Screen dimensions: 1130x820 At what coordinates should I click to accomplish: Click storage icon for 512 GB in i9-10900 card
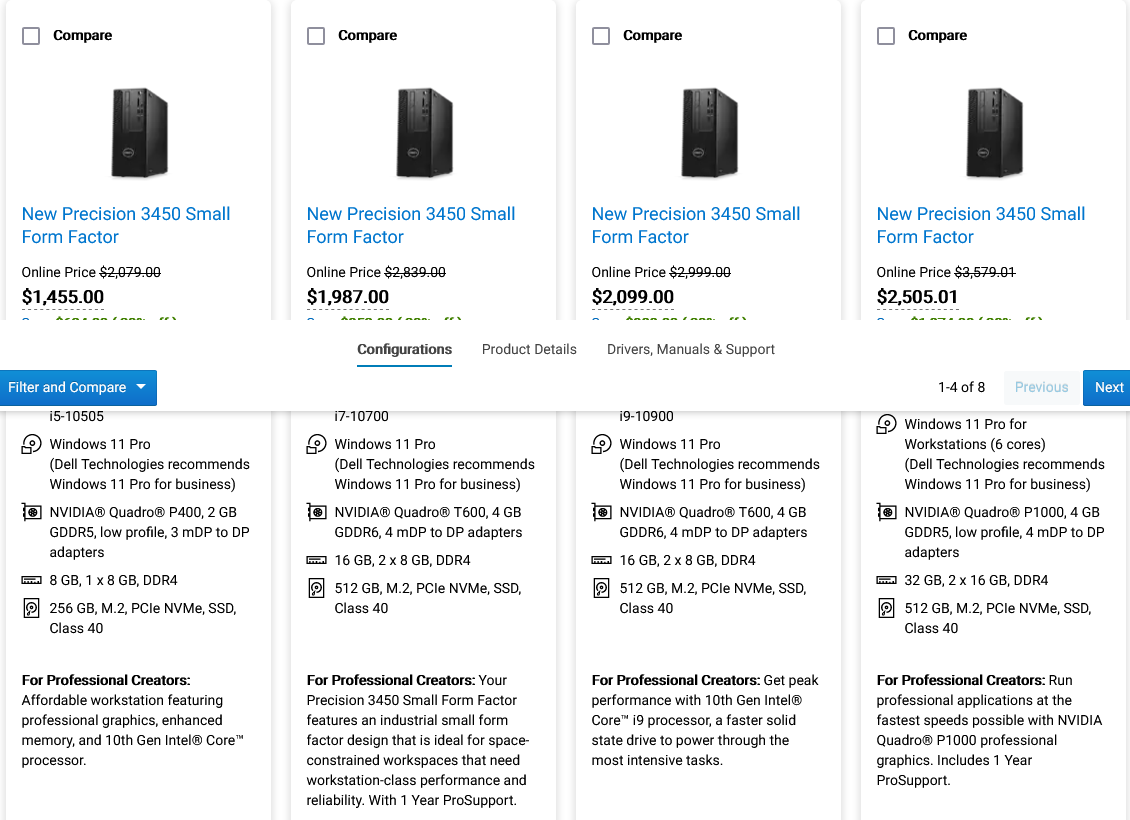[x=601, y=588]
